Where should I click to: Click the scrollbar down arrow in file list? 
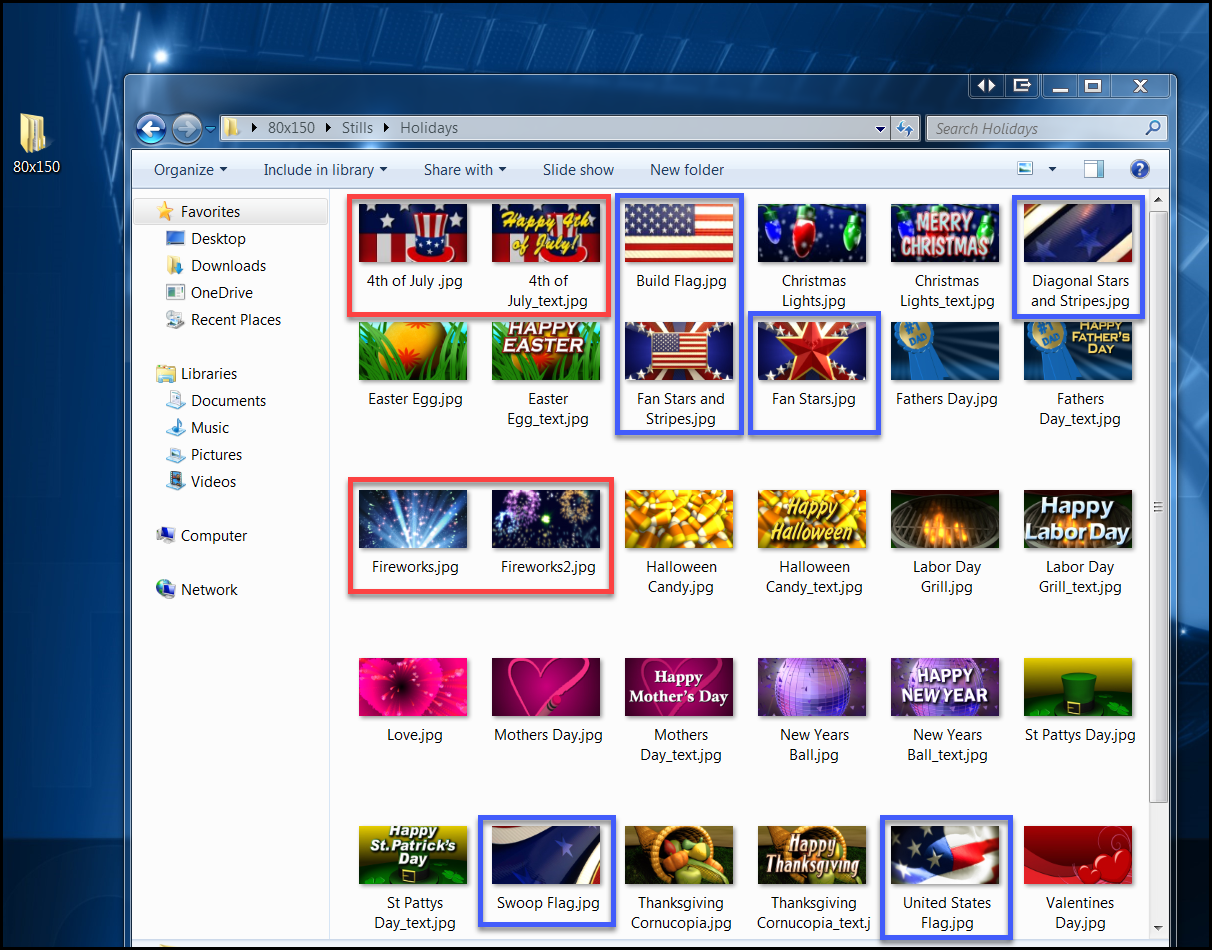pyautogui.click(x=1158, y=928)
